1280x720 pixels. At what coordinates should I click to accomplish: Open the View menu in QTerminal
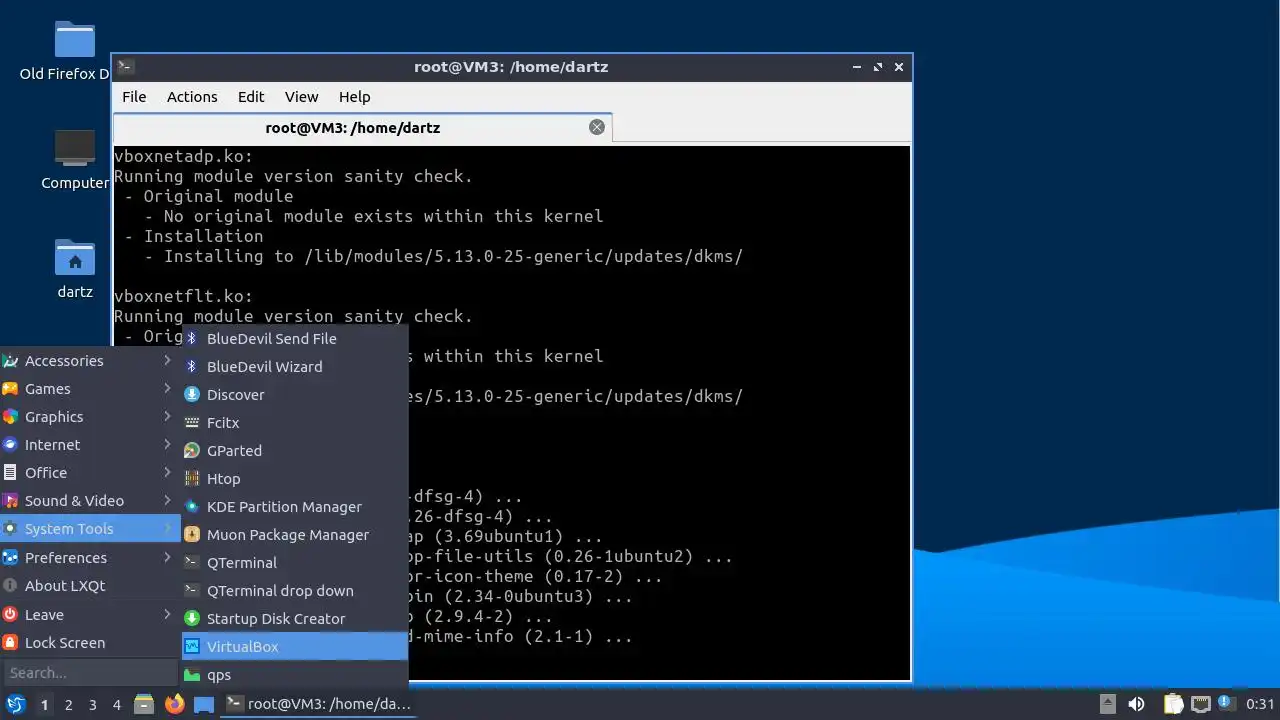(301, 97)
